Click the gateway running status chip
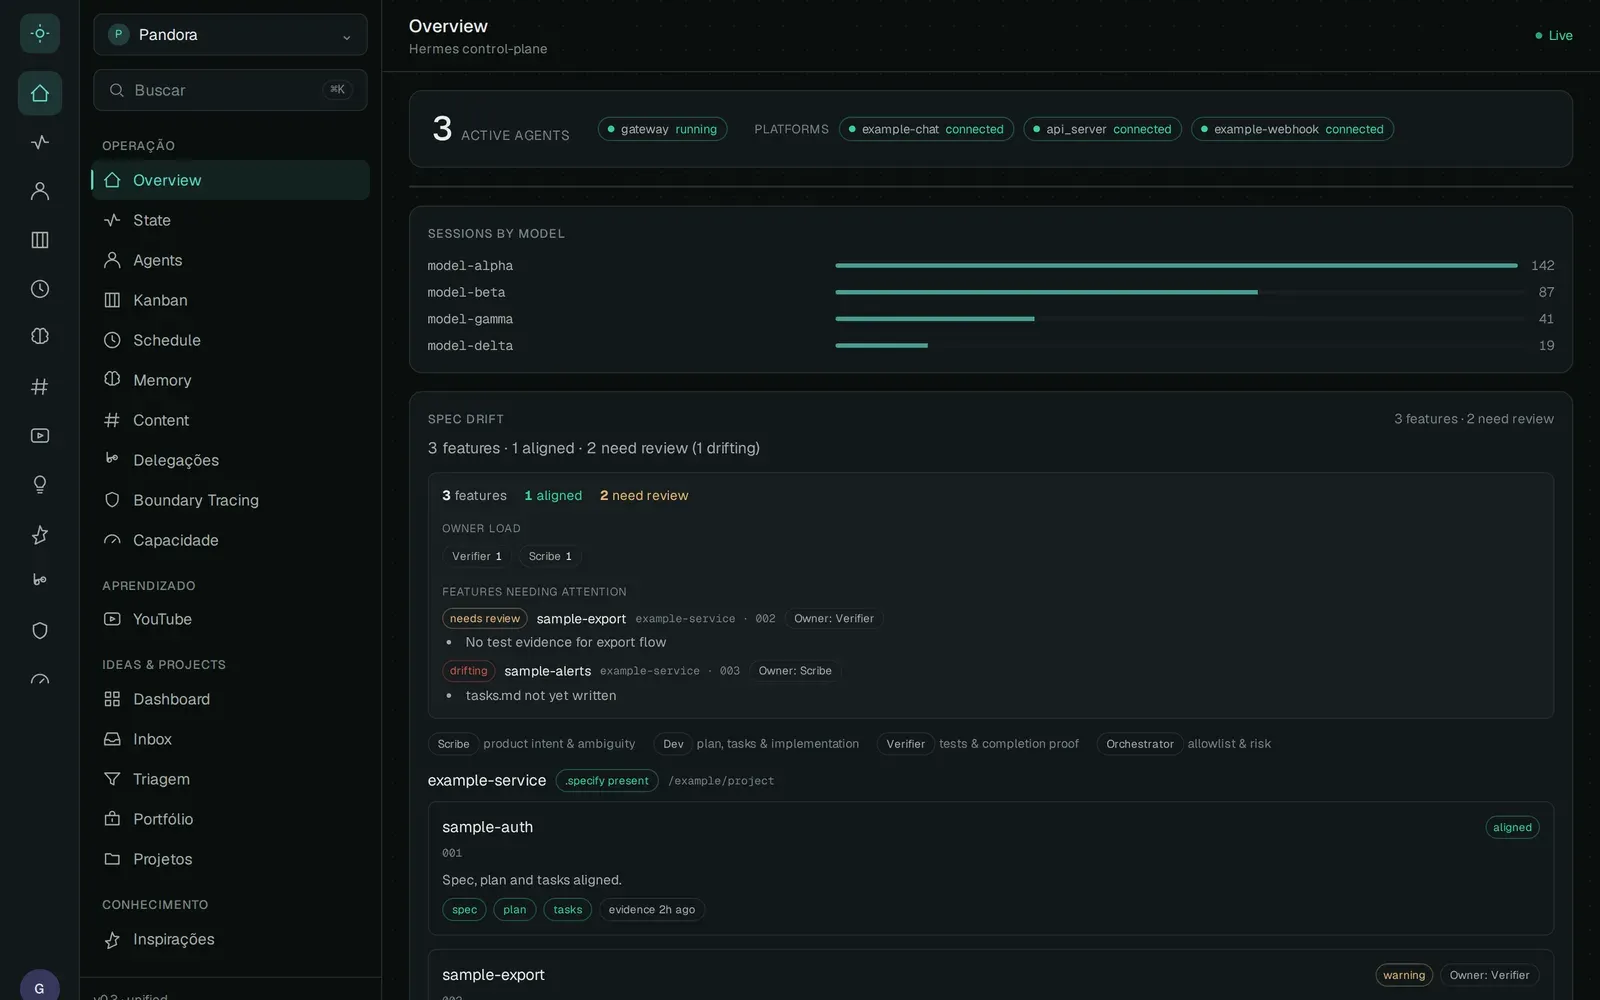 [662, 129]
